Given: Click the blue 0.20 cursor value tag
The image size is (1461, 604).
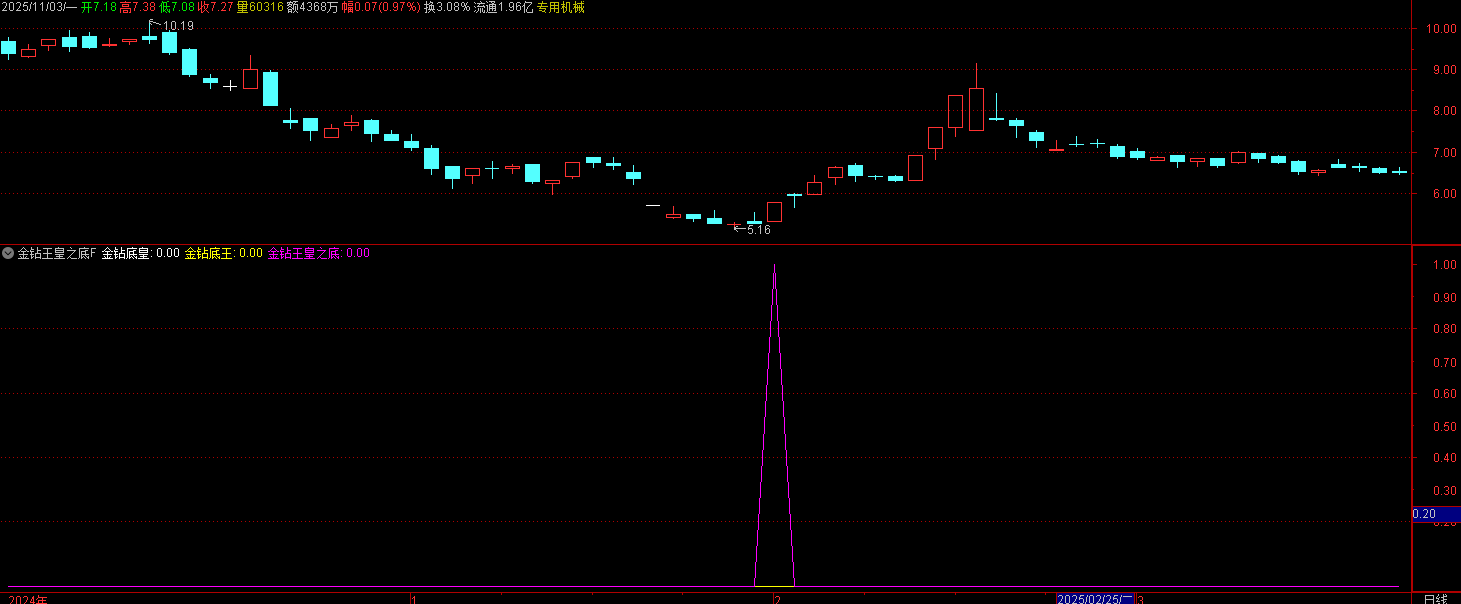Looking at the screenshot, I should (1435, 514).
